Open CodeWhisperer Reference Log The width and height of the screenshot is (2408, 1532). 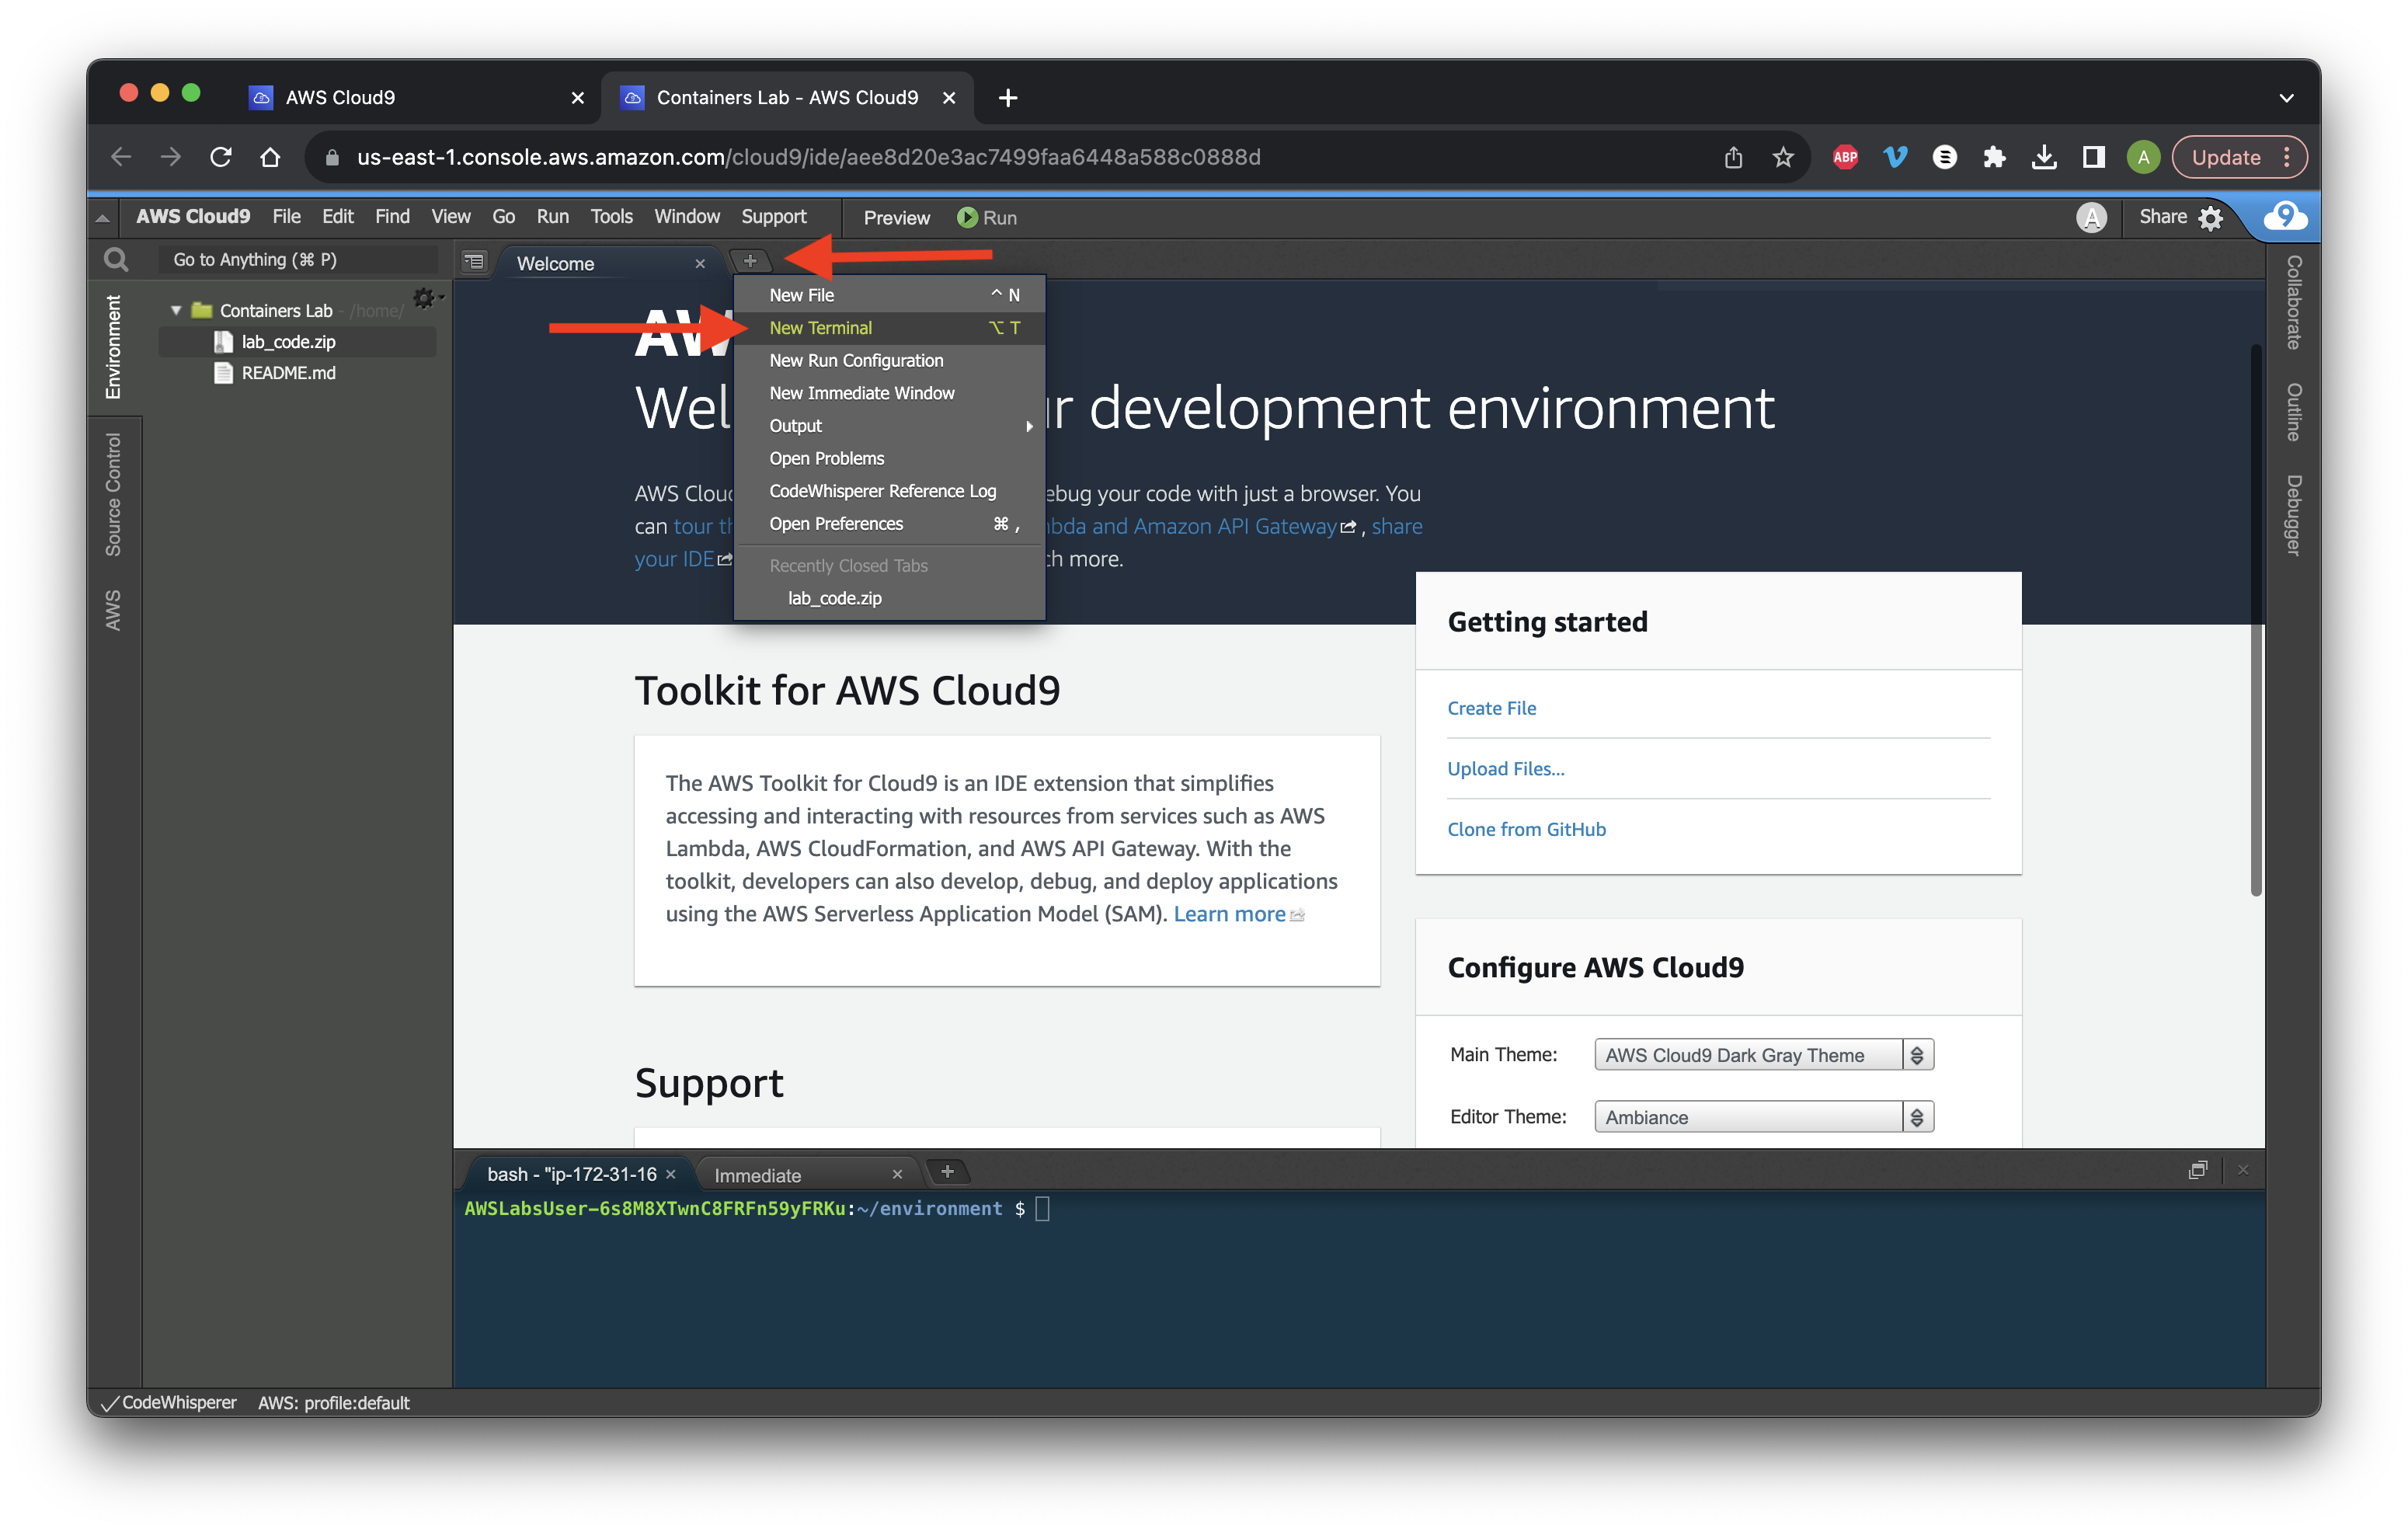(x=889, y=491)
